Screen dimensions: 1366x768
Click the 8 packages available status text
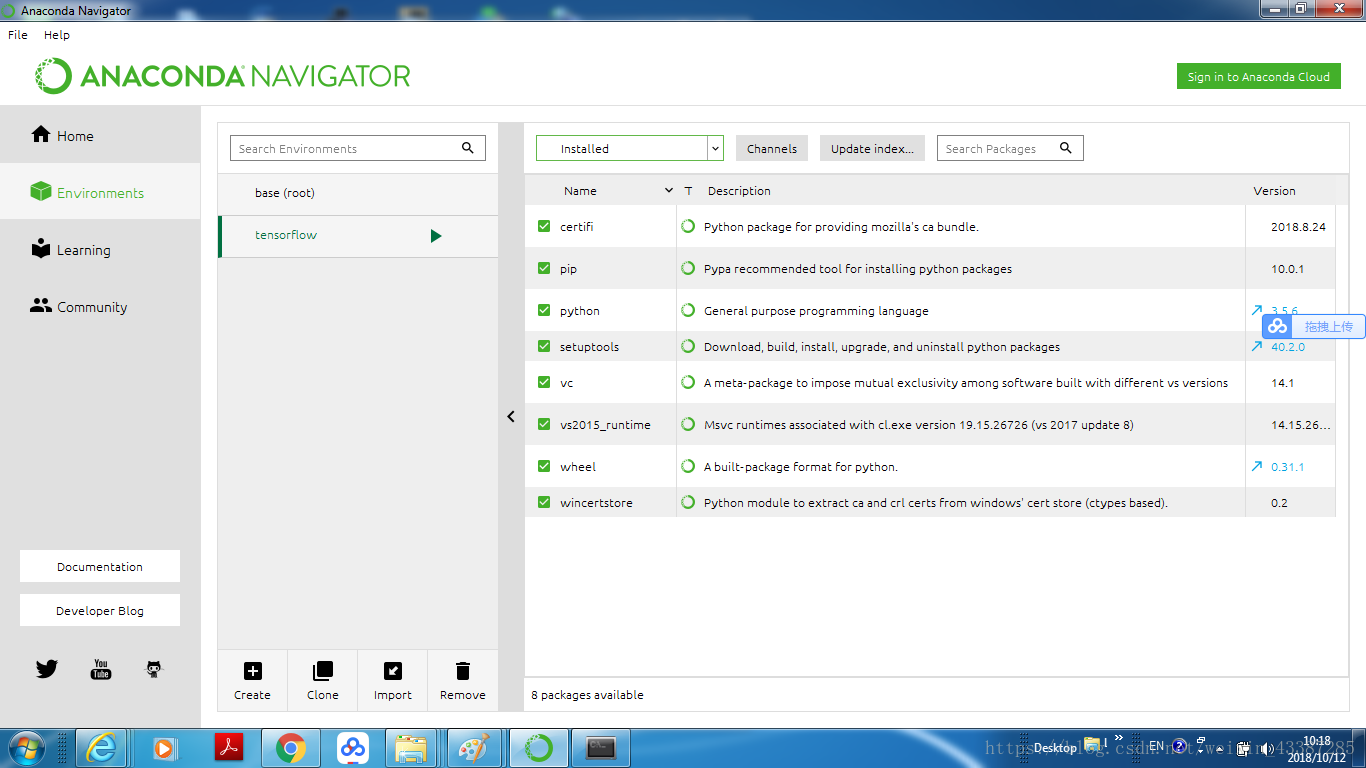pyautogui.click(x=587, y=694)
